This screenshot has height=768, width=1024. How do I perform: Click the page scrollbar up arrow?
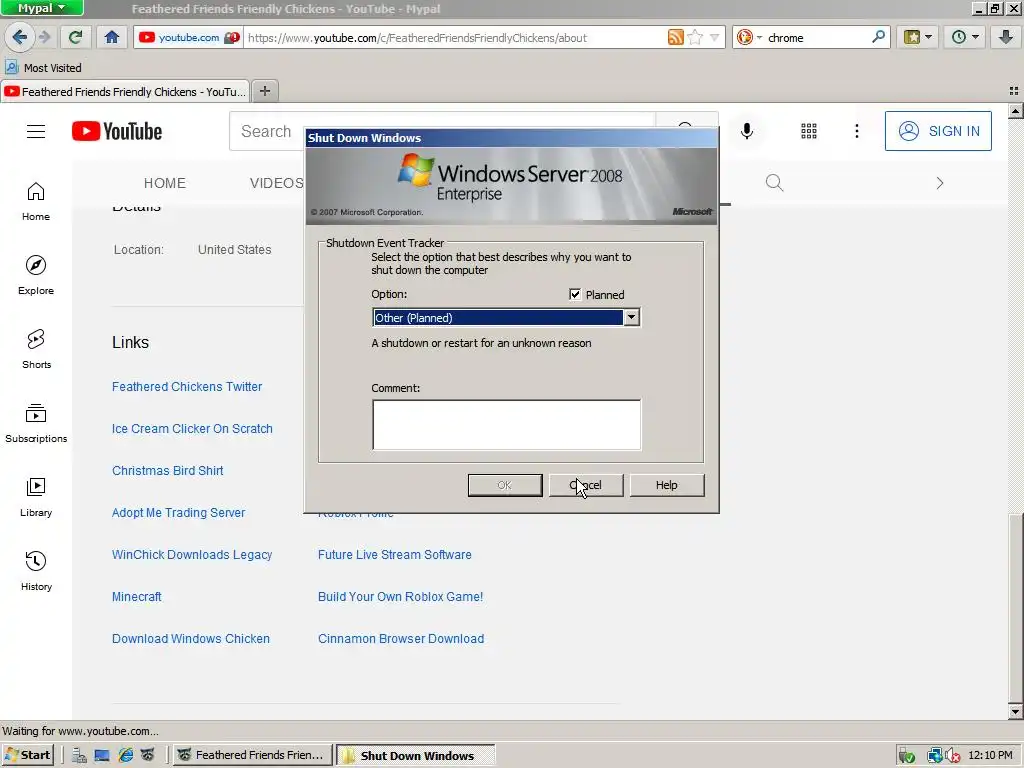coord(1015,111)
